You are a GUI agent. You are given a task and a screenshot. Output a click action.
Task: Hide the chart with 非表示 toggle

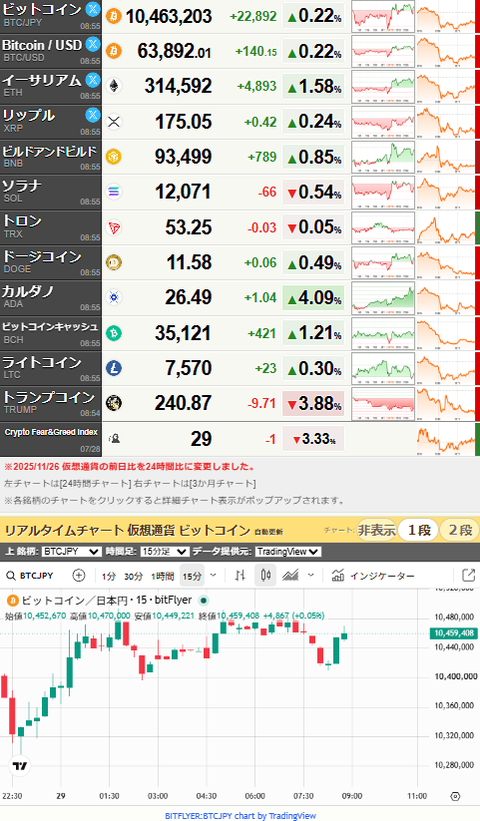(376, 530)
